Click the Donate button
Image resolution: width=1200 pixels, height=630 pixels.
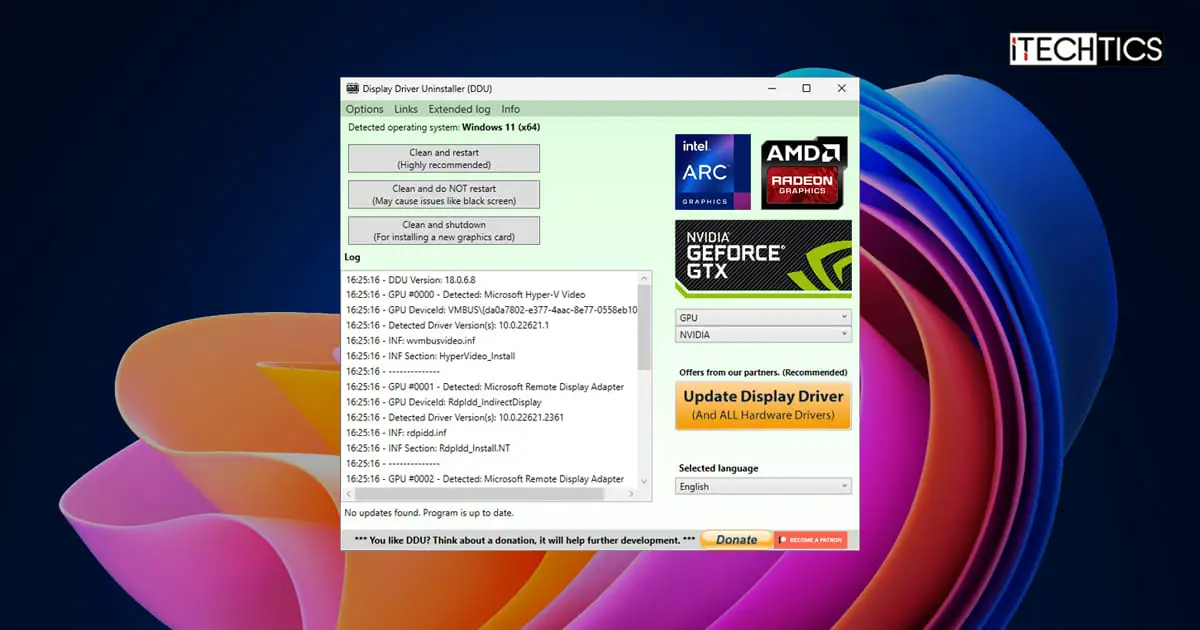[x=736, y=539]
